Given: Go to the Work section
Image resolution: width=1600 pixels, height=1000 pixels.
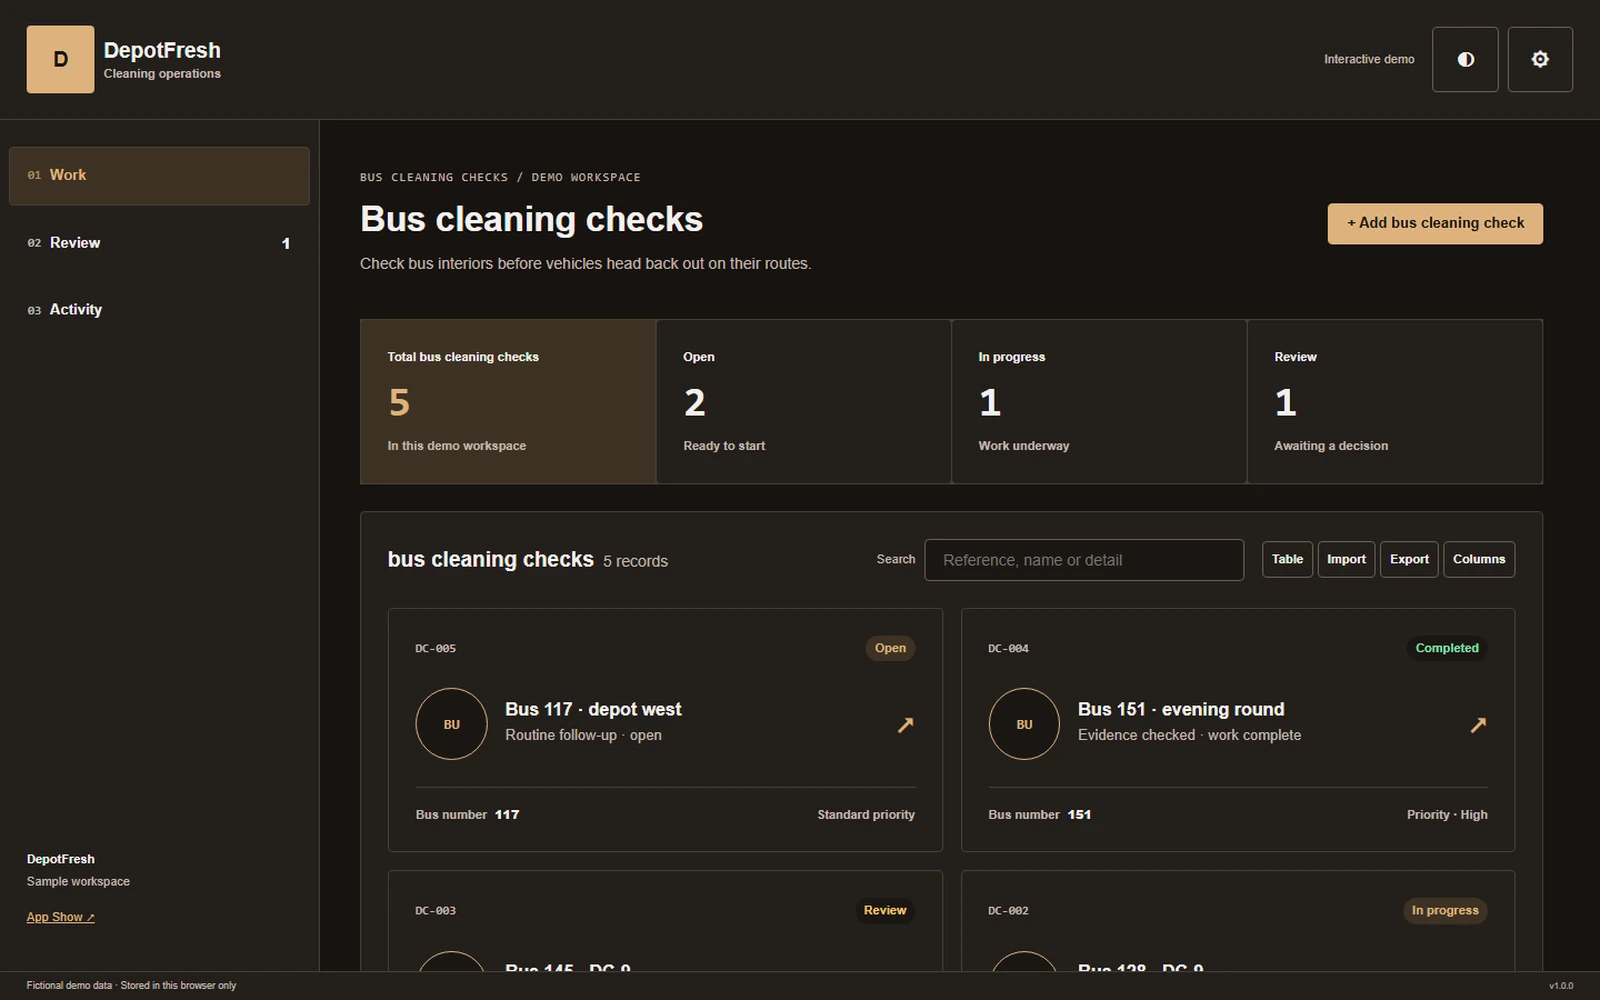Looking at the screenshot, I should (x=159, y=176).
